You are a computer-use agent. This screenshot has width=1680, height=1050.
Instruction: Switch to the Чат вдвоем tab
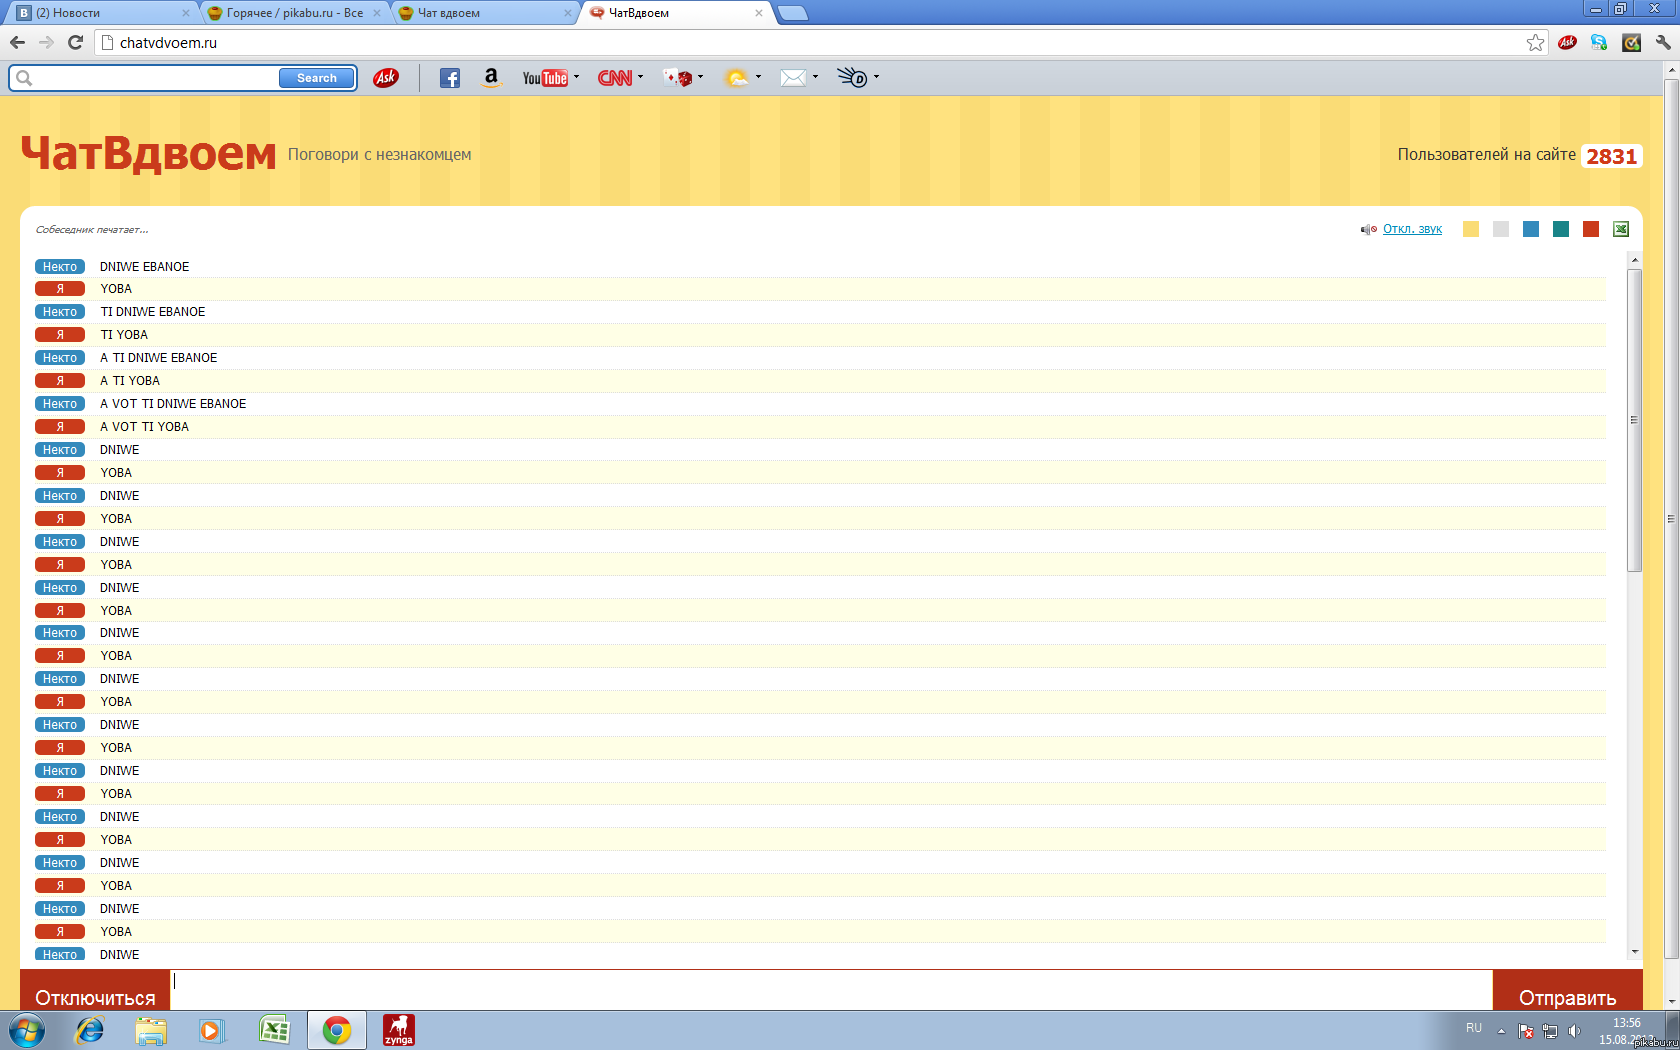coord(485,13)
